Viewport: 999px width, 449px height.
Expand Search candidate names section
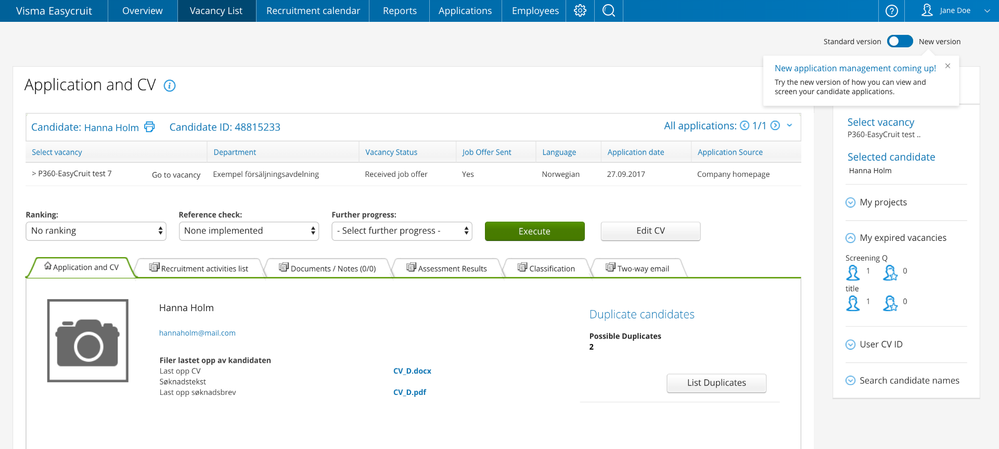(x=850, y=381)
